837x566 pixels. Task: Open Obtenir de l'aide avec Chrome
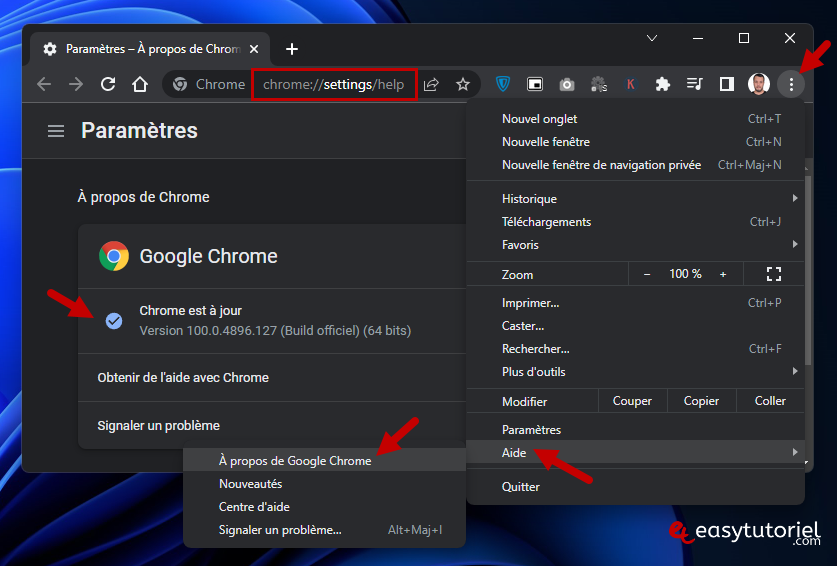(272, 378)
